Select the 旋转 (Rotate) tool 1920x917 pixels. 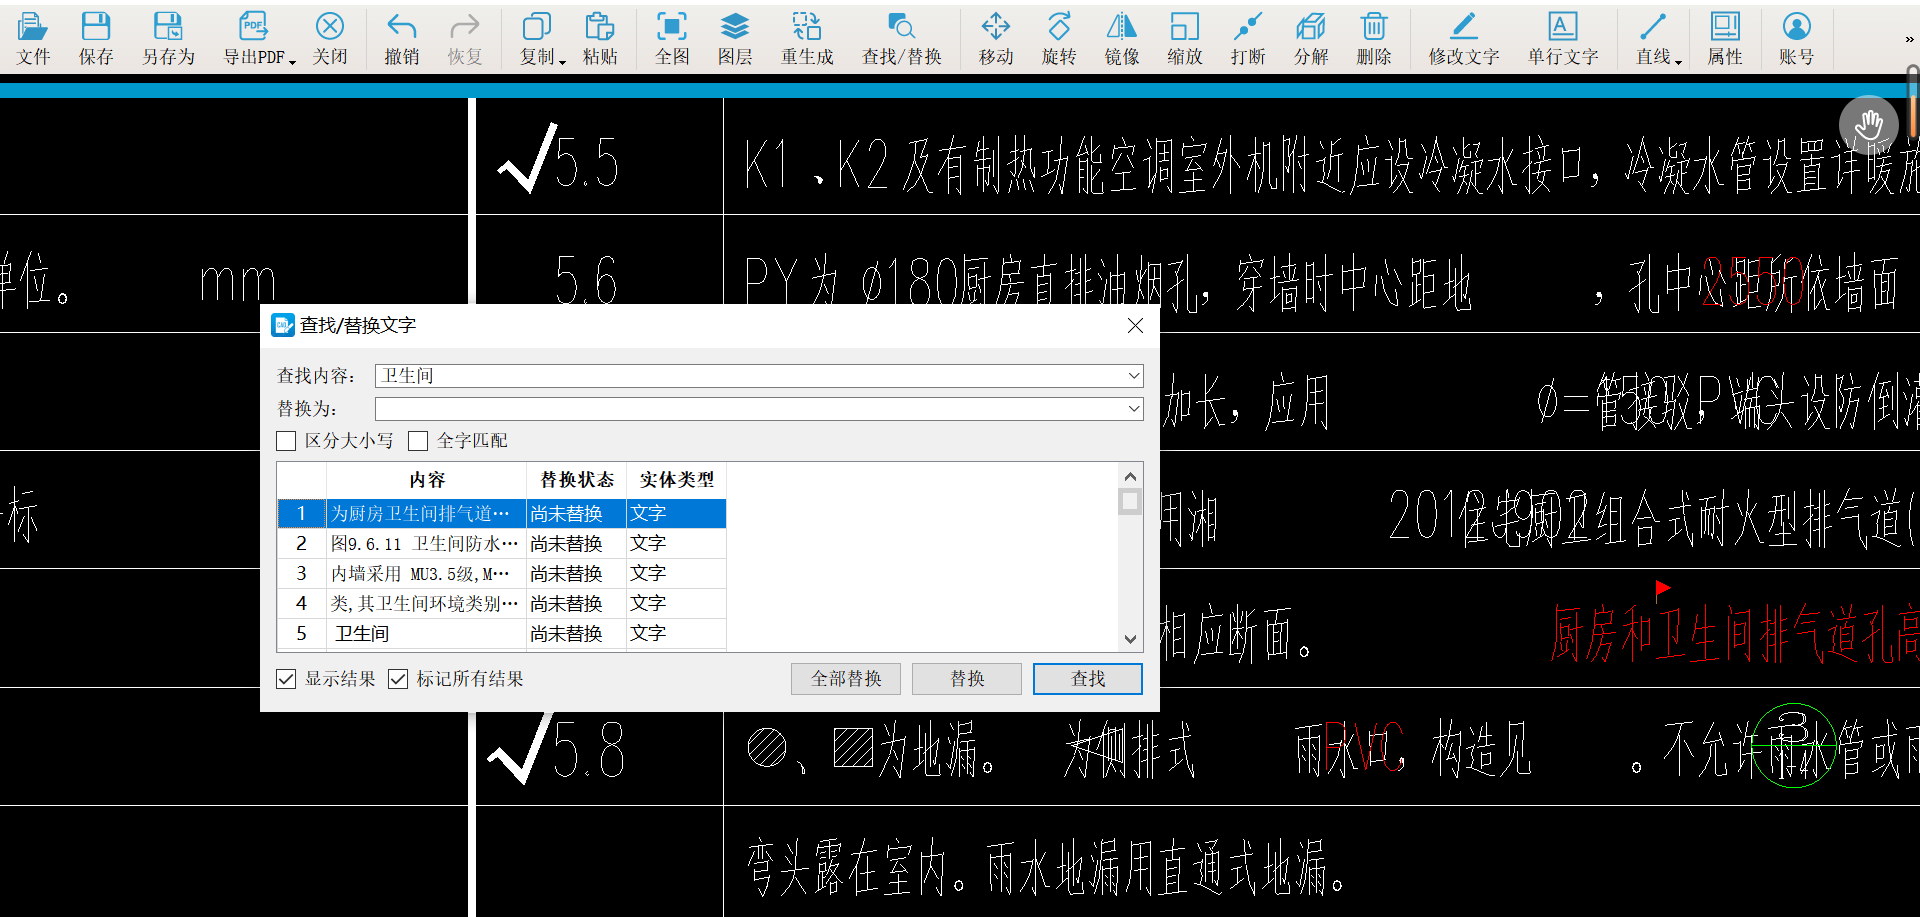coord(1059,39)
